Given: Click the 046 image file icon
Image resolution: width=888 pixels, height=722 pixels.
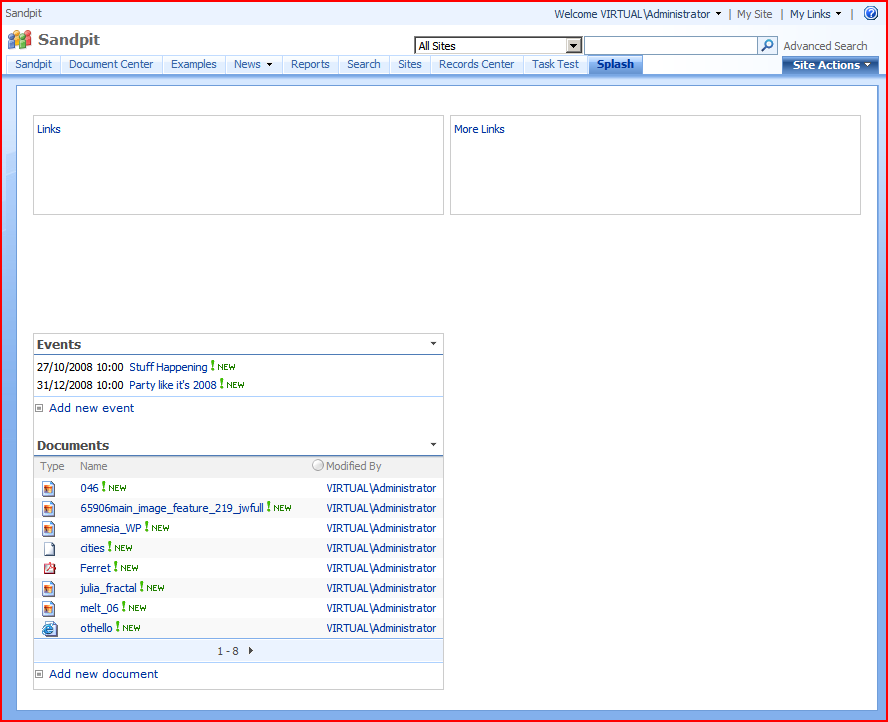Looking at the screenshot, I should (x=49, y=489).
